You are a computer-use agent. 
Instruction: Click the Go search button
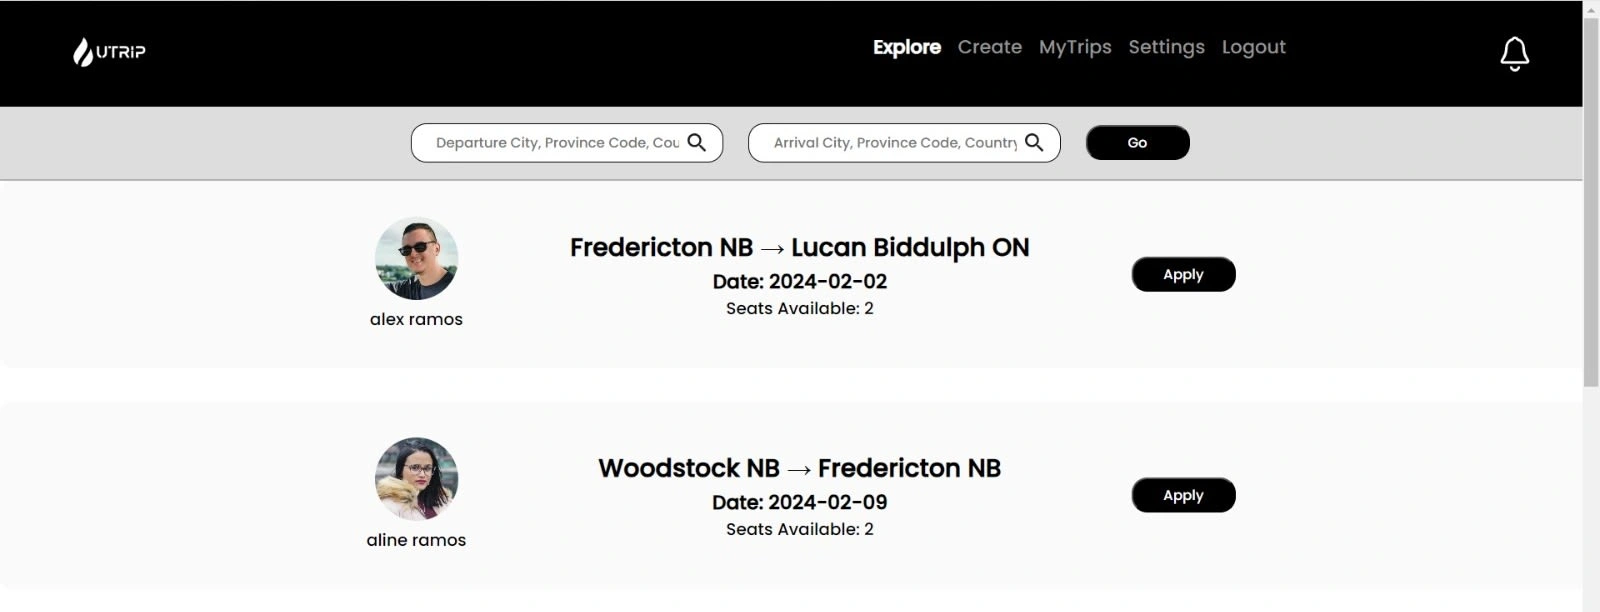[x=1138, y=143]
